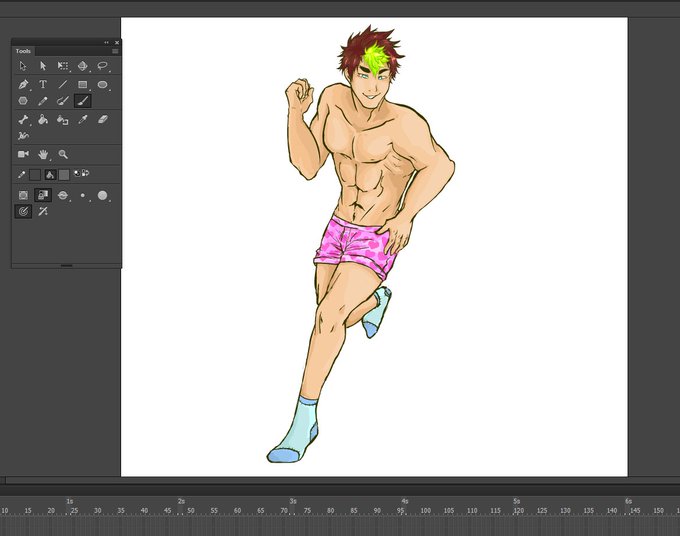
Task: Click frame 120 on the timeline ruler
Action: 519,511
